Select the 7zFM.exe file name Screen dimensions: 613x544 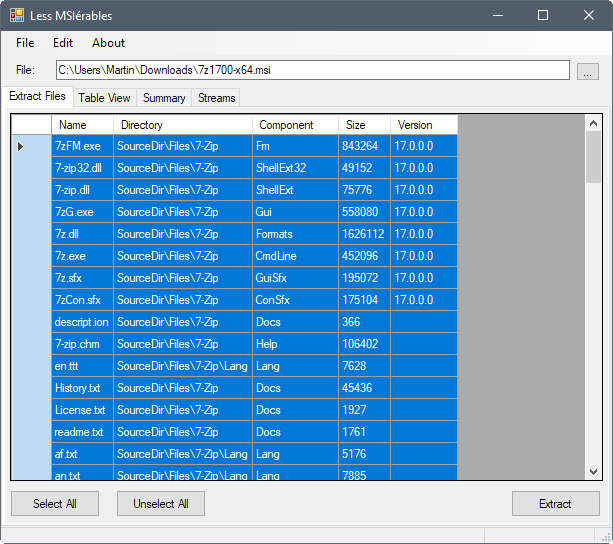tap(78, 146)
